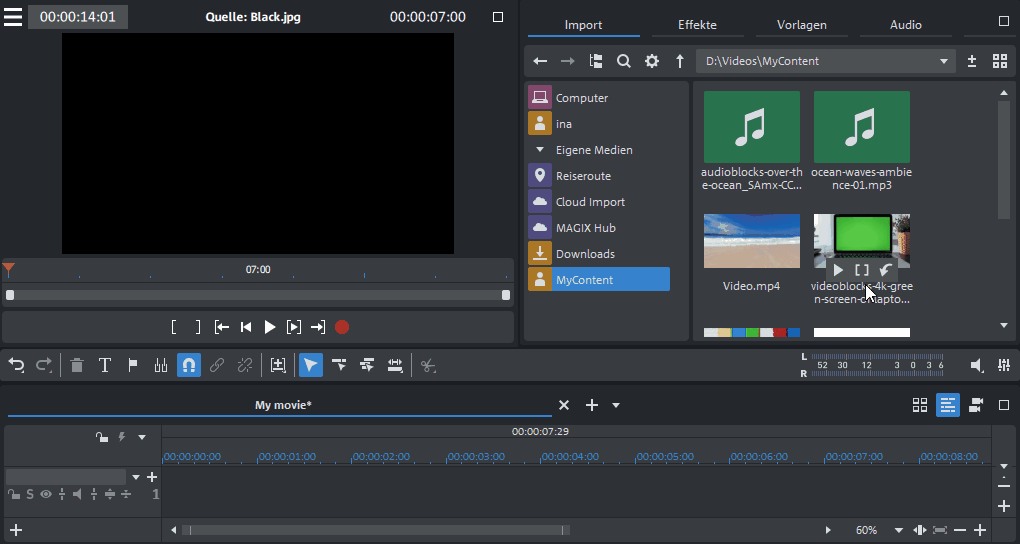The height and width of the screenshot is (544, 1020).
Task: Delete selection with the trash icon
Action: 77,366
